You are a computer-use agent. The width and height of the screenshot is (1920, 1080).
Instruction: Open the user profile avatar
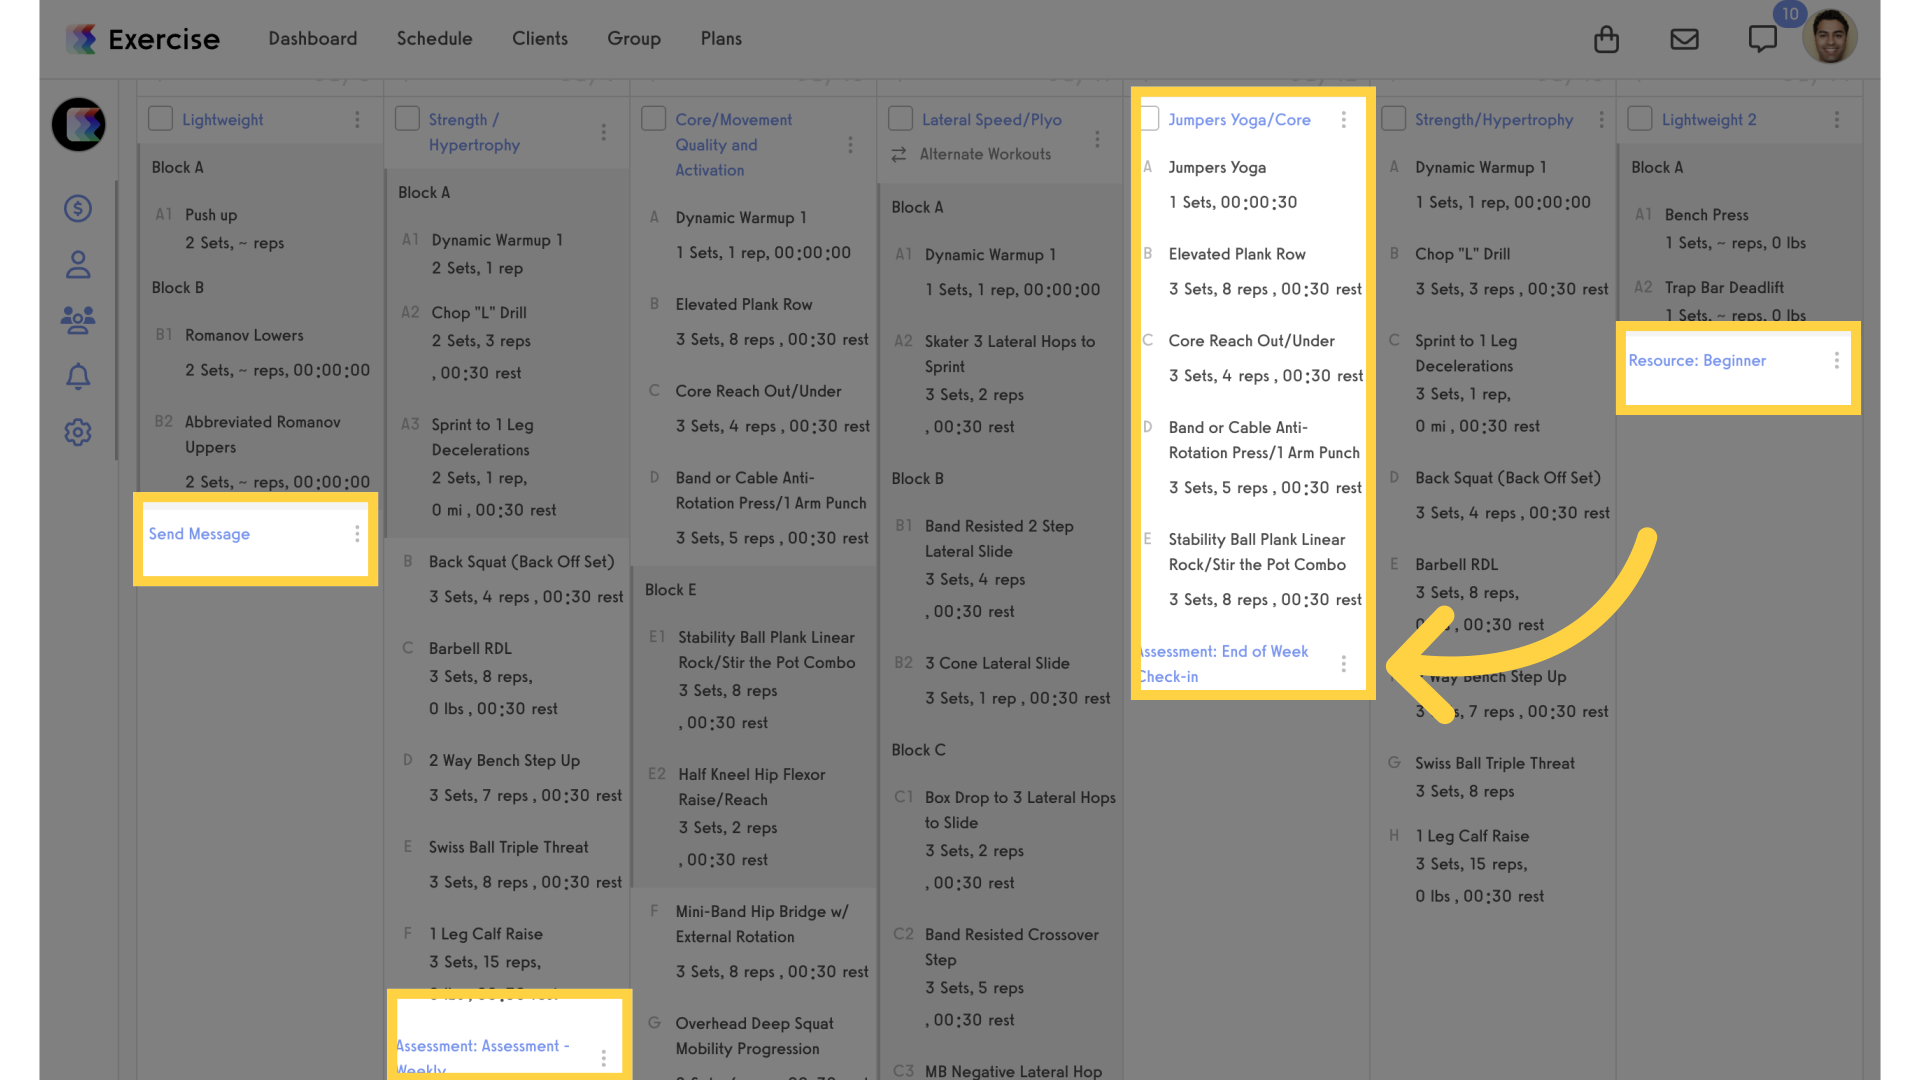click(1829, 37)
